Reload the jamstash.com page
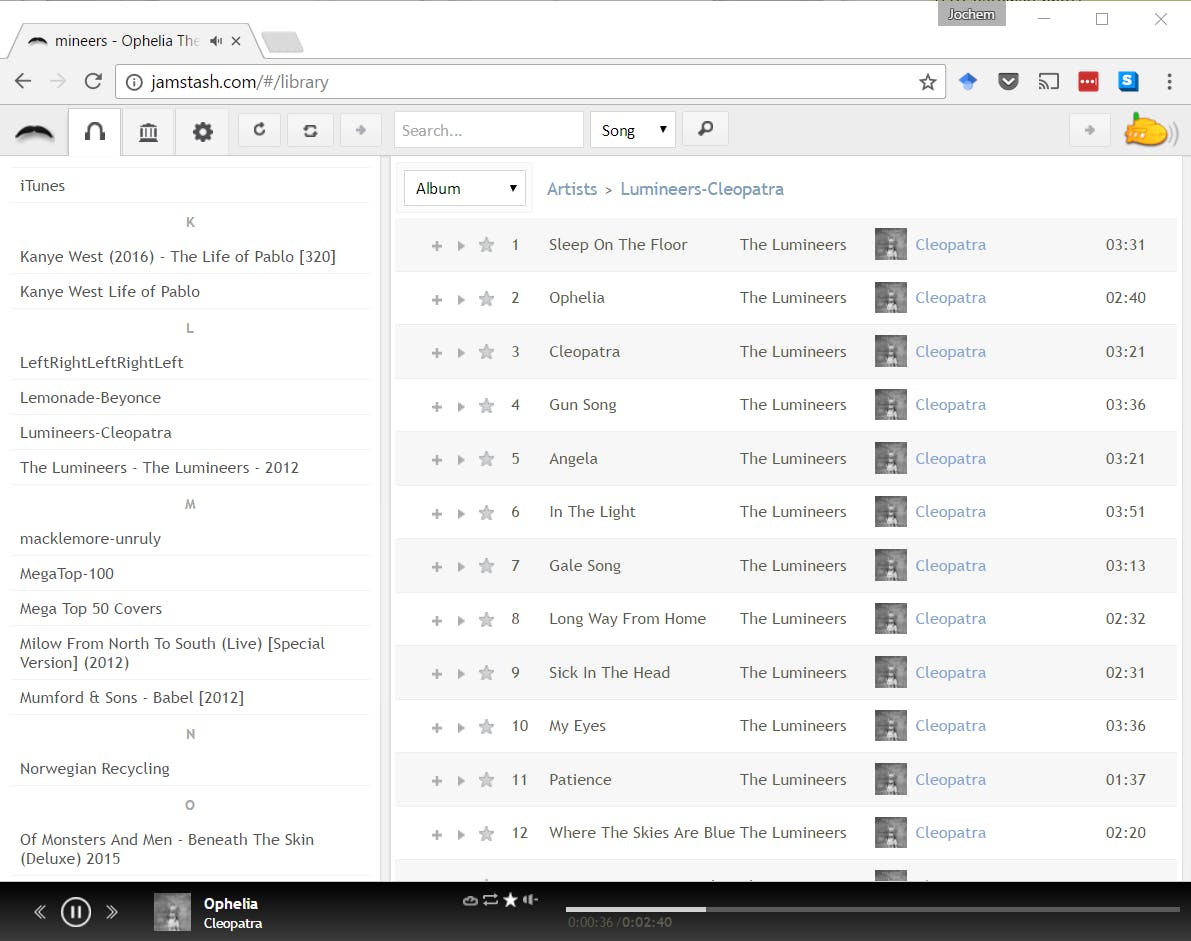1191x941 pixels. point(93,81)
